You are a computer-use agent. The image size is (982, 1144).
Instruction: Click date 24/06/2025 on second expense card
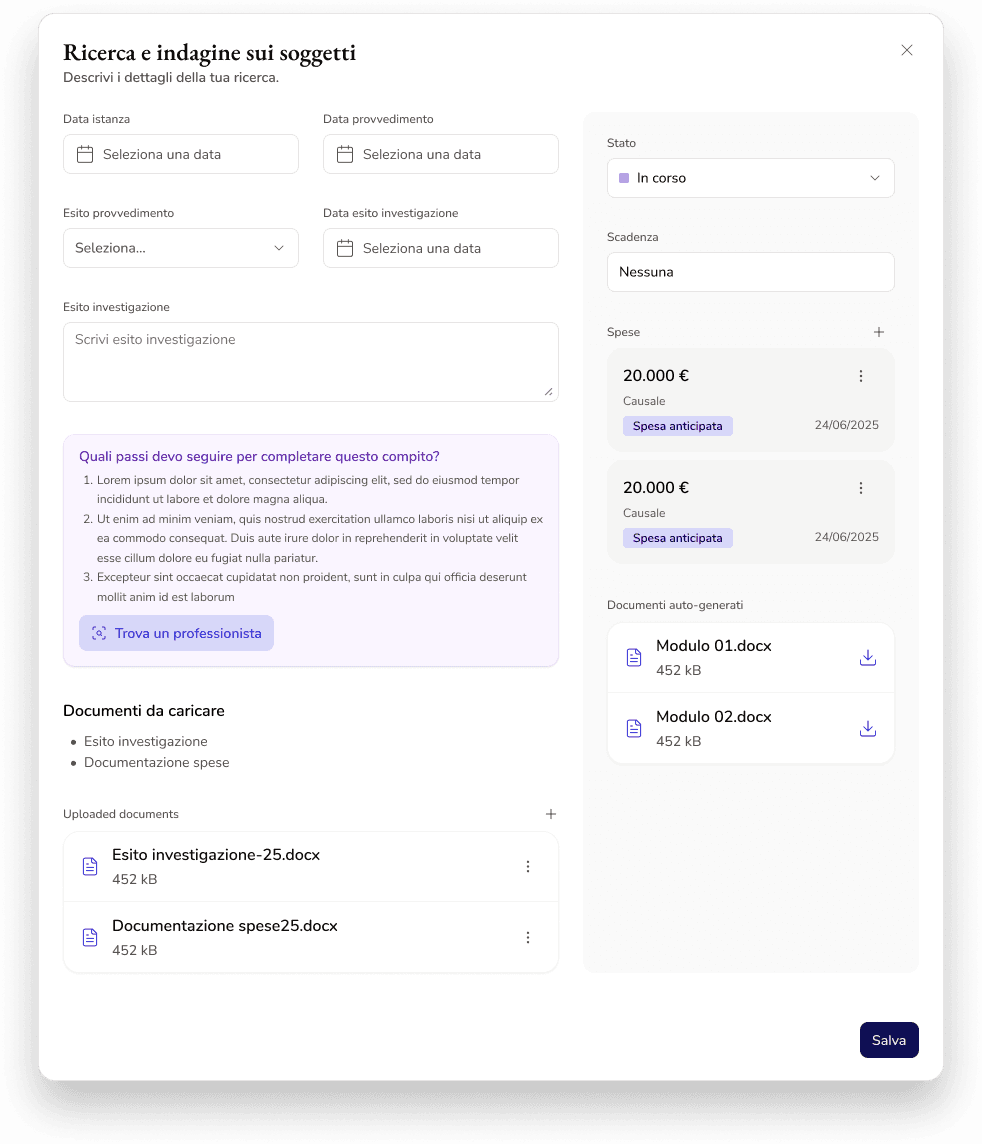pos(846,537)
